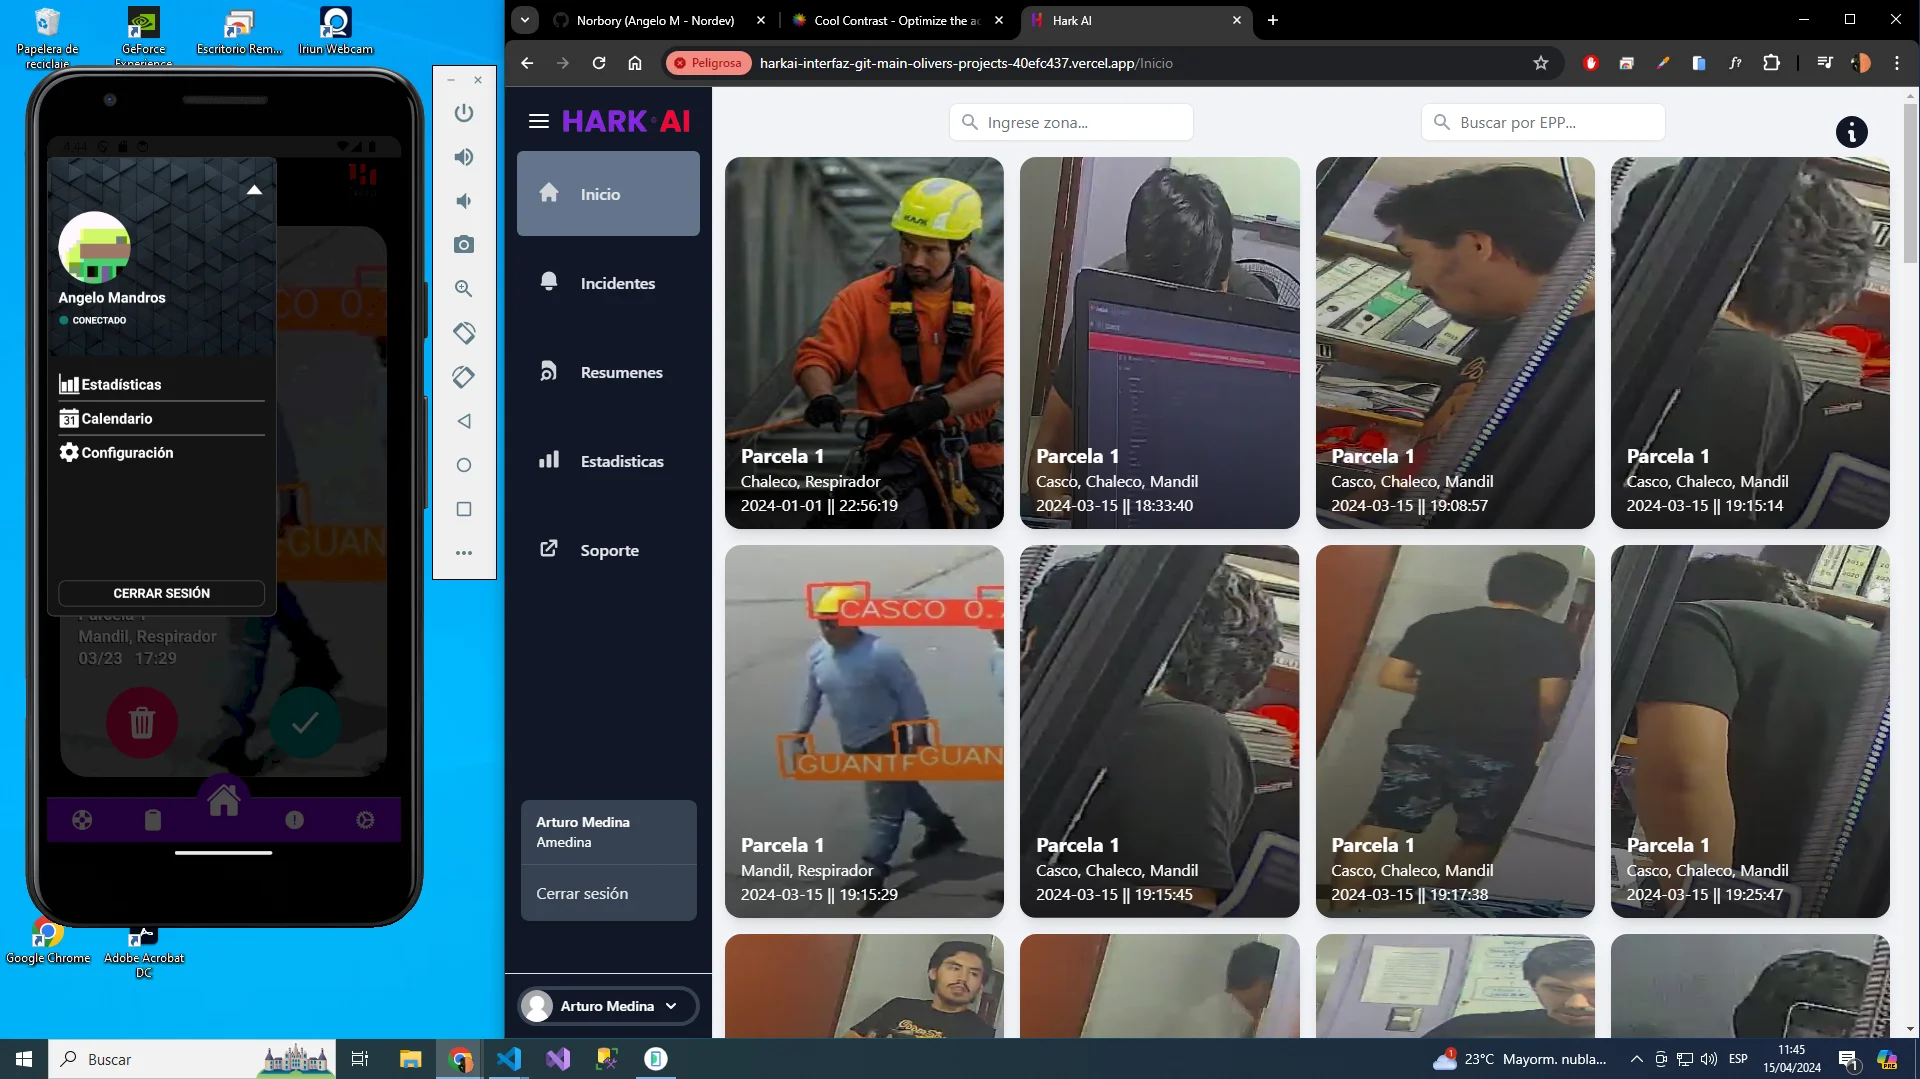Click Cerrar sesión in web sidebar
Viewport: 1920px width, 1079px height.
tap(582, 893)
